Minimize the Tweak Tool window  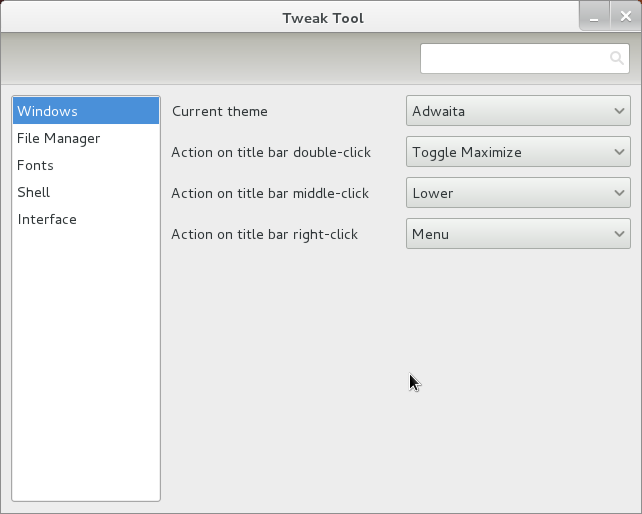(595, 16)
